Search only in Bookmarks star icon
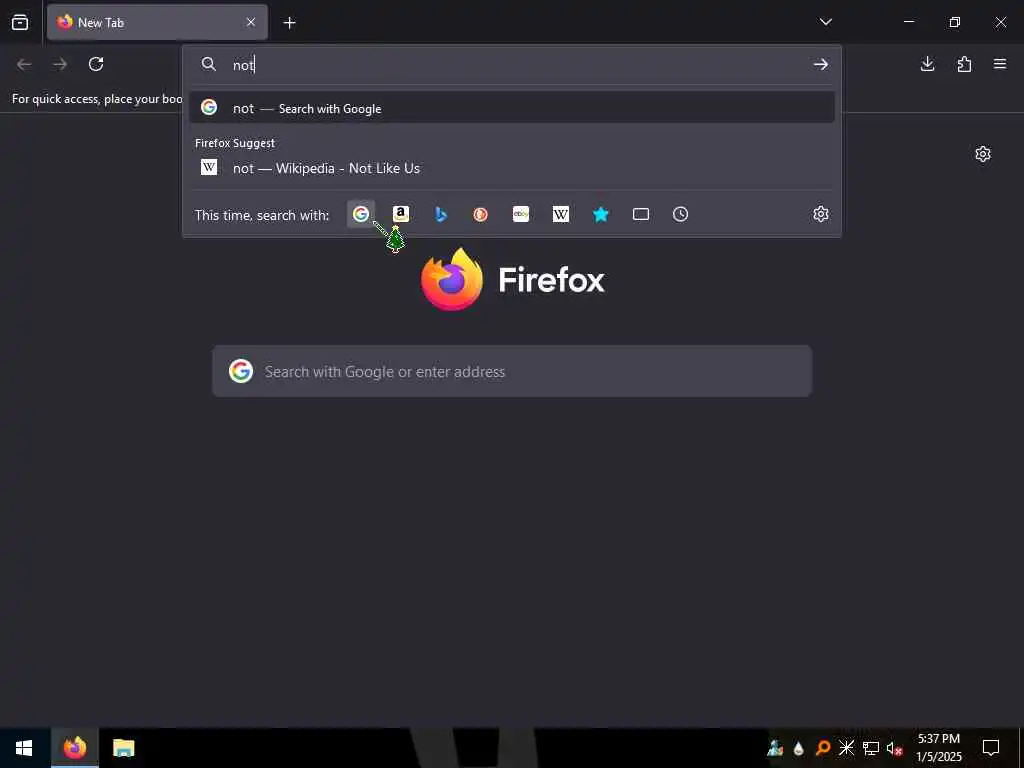Screen dimensions: 1024x768 pos(601,214)
